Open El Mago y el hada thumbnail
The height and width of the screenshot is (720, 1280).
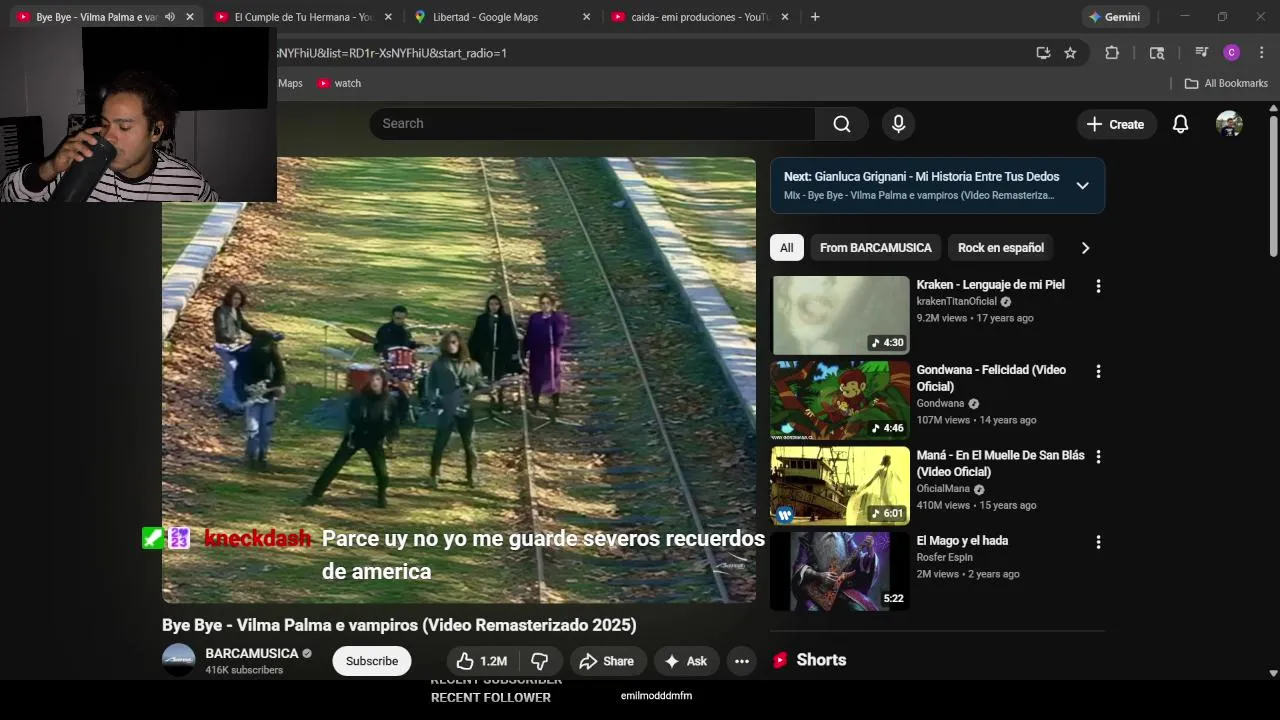pos(840,571)
